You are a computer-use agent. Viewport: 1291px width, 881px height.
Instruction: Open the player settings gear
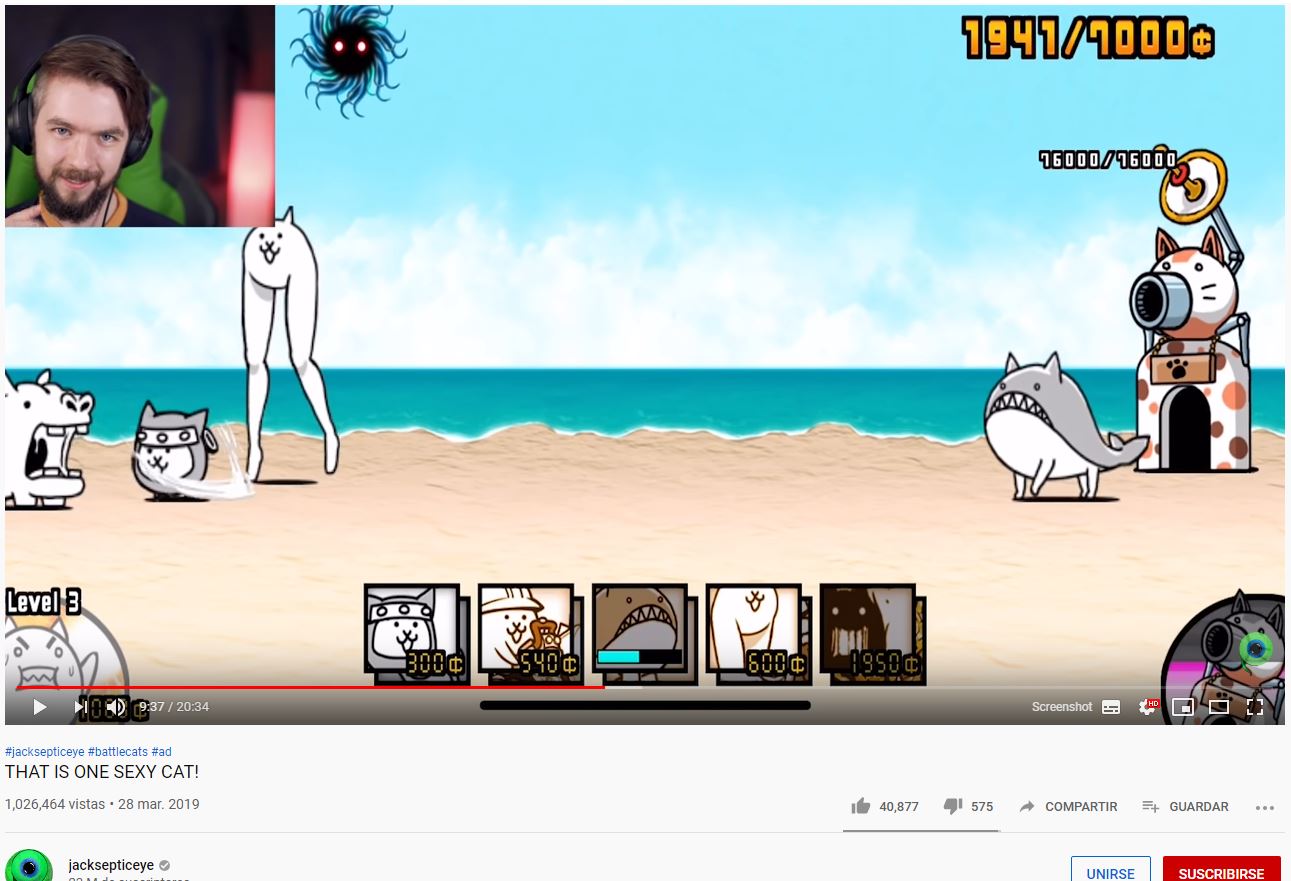[x=1148, y=707]
